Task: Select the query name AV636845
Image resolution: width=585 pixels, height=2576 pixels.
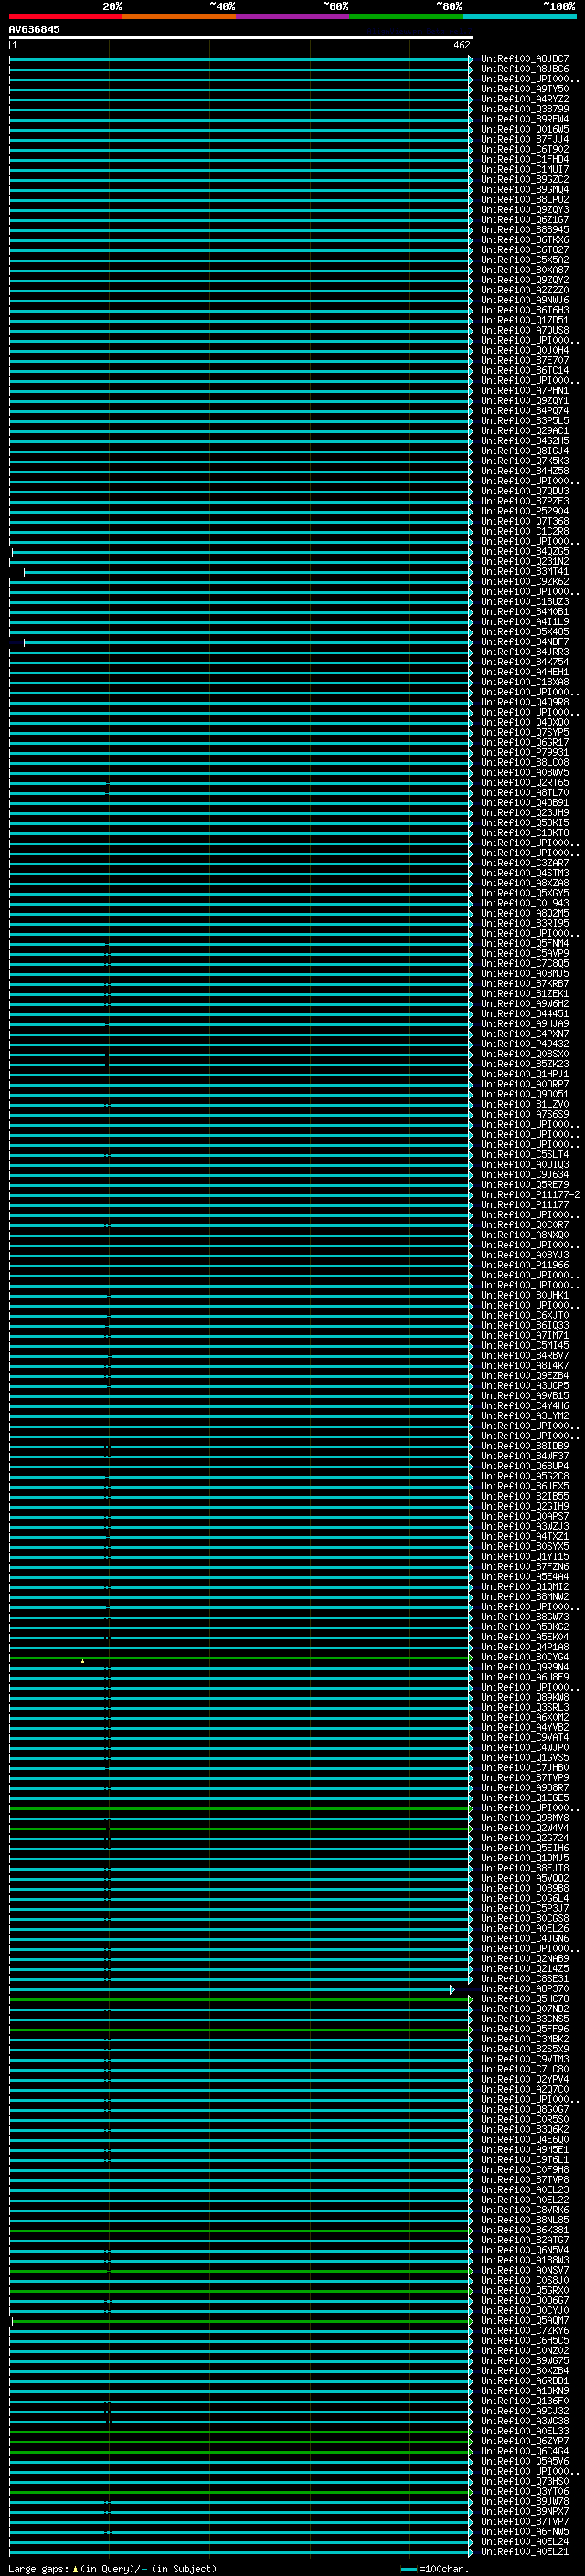Action: [34, 29]
